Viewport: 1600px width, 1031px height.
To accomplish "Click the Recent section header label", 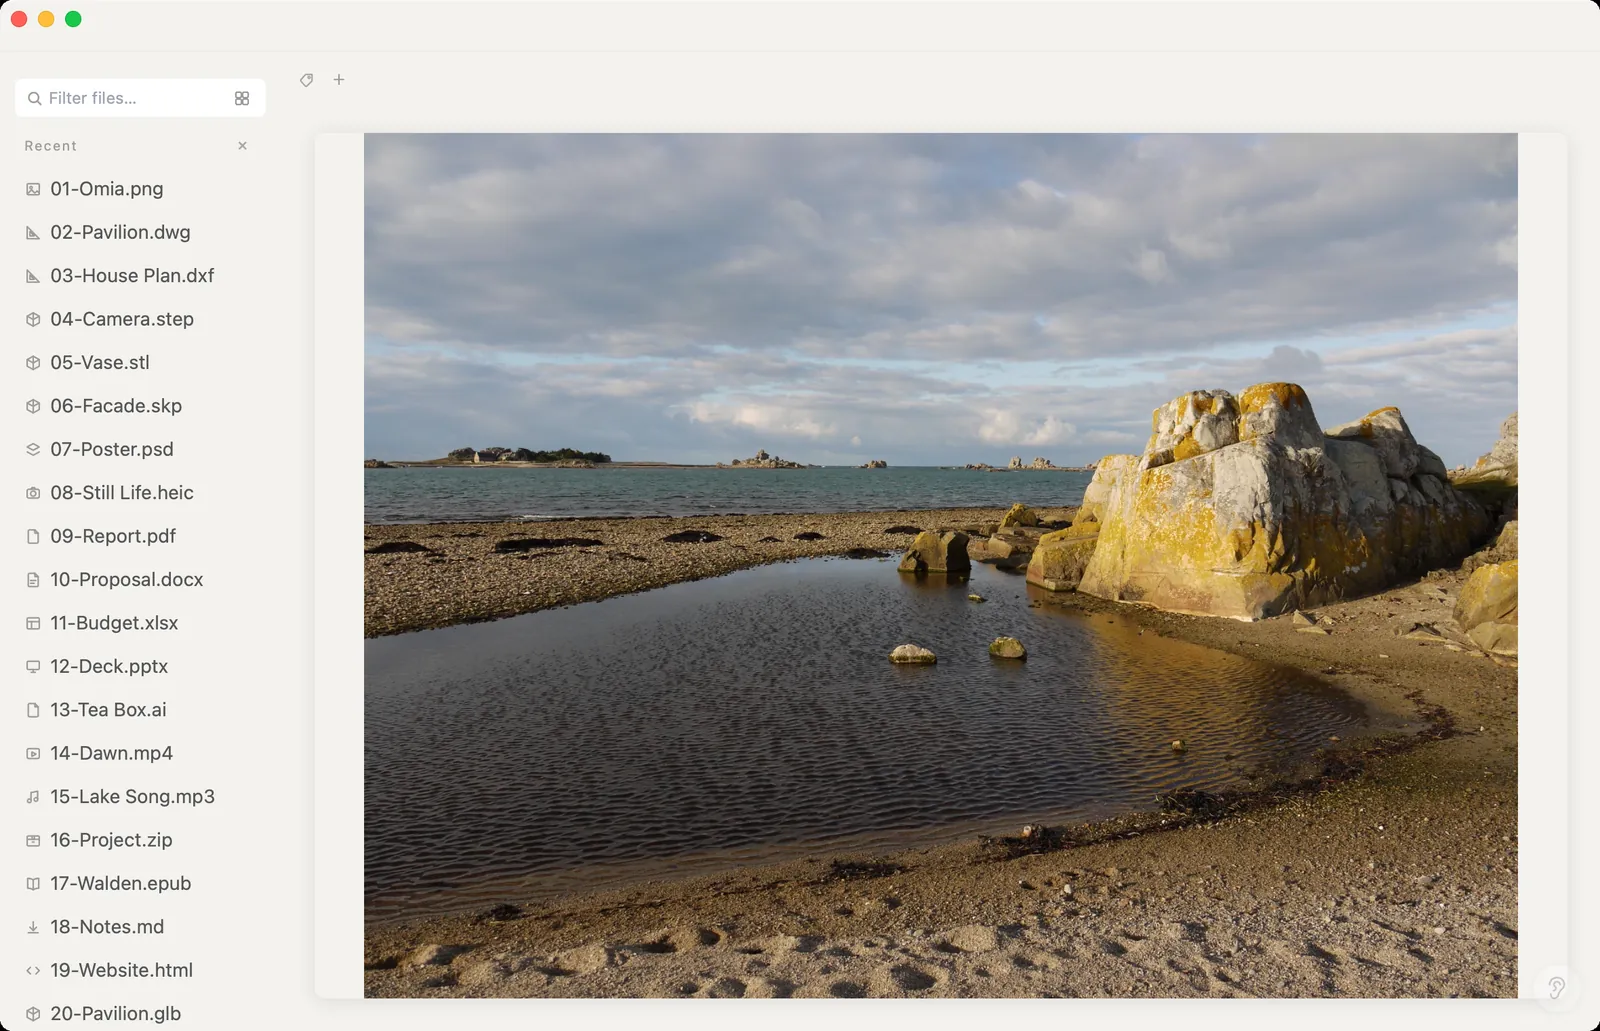I will (x=51, y=146).
